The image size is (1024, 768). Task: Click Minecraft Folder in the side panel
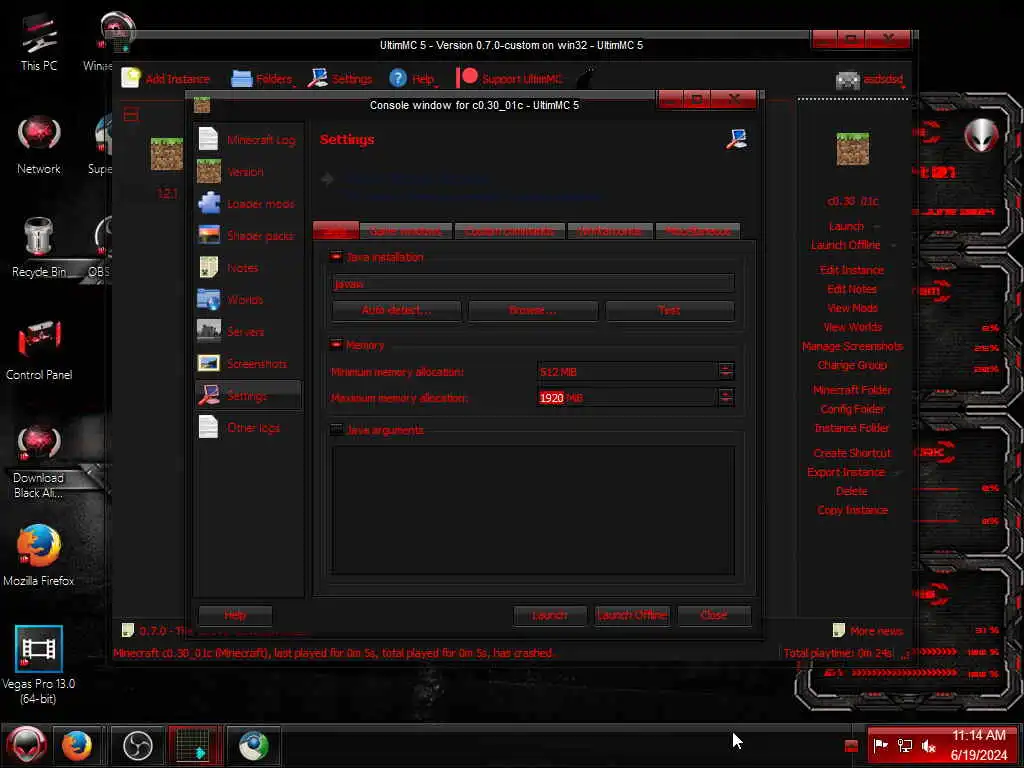point(852,390)
